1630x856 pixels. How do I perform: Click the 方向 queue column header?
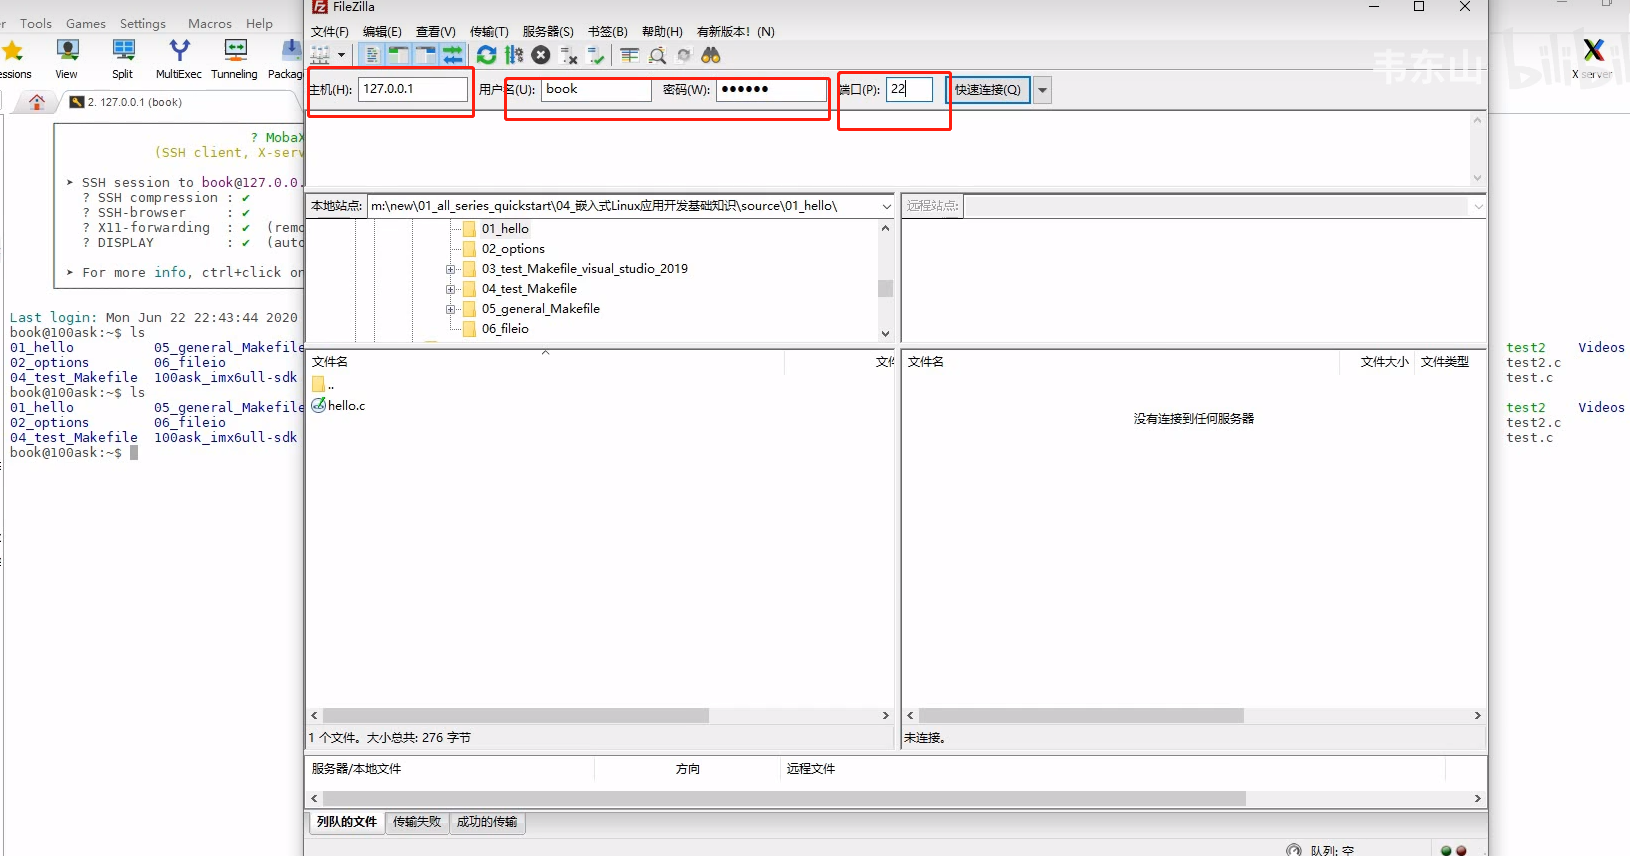687,769
